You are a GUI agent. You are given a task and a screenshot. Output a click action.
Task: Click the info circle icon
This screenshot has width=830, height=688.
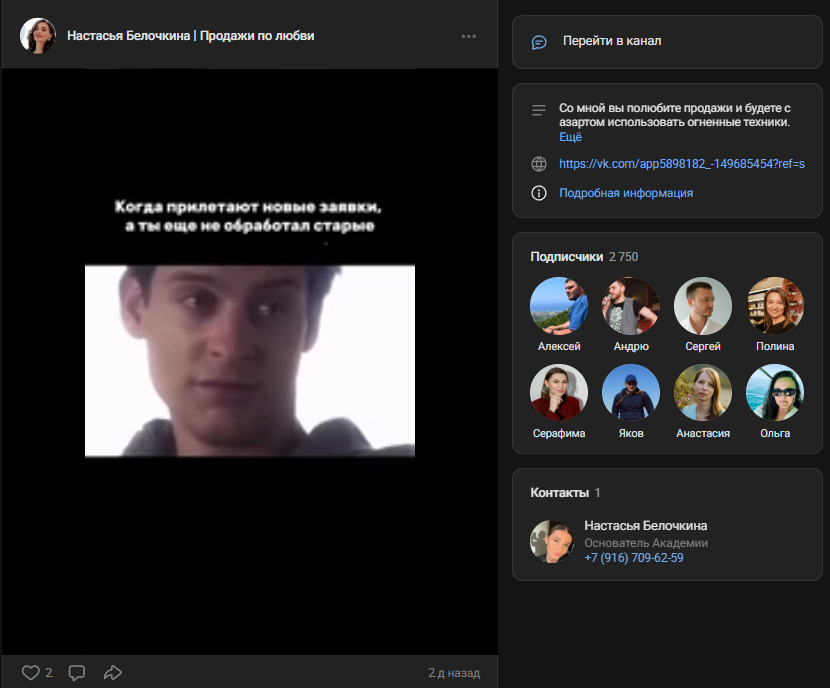point(539,193)
